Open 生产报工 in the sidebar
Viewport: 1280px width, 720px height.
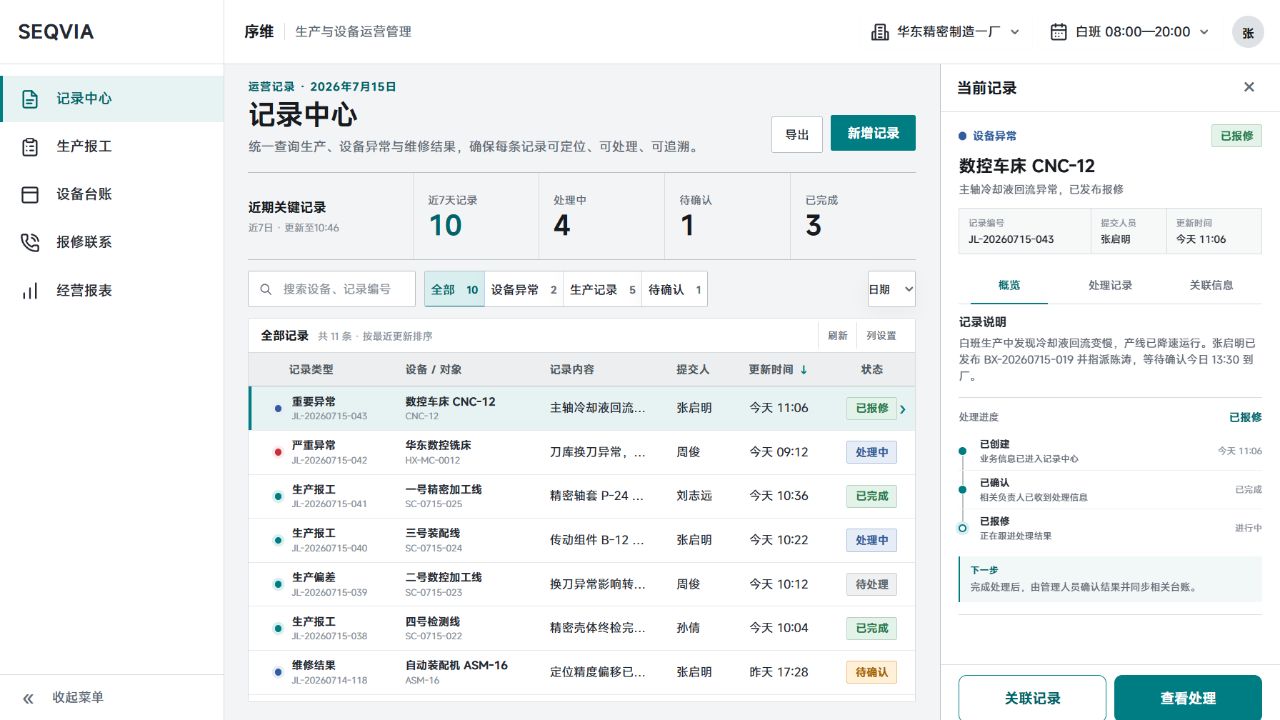tap(112, 147)
